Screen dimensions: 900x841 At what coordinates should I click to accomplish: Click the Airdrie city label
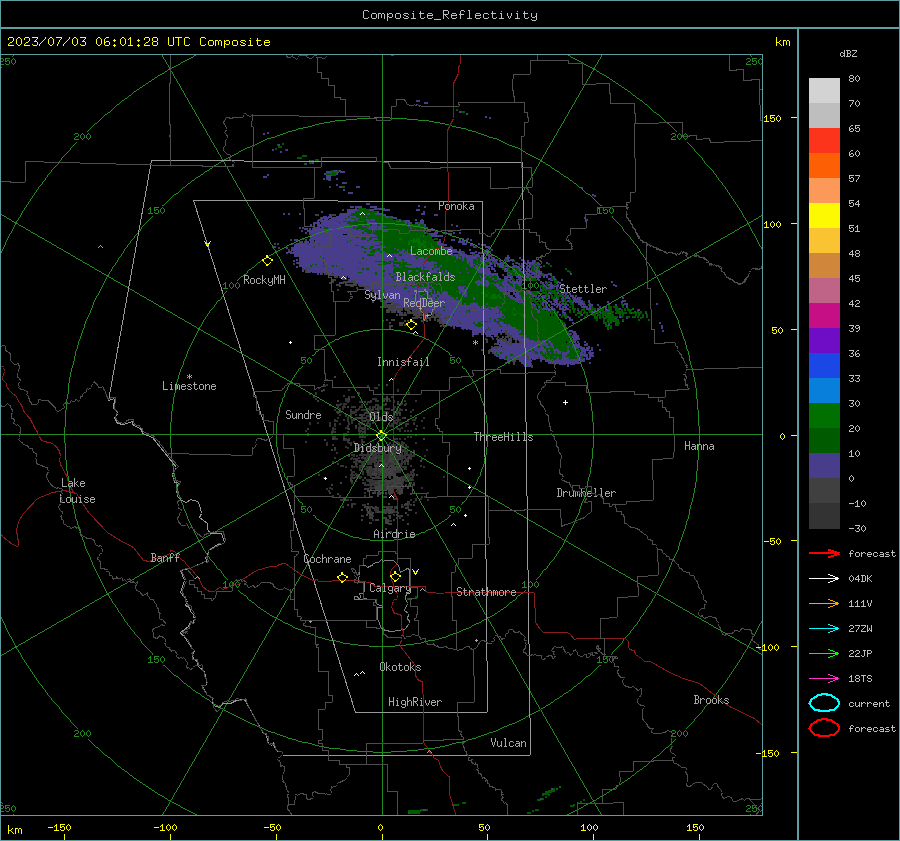(394, 534)
